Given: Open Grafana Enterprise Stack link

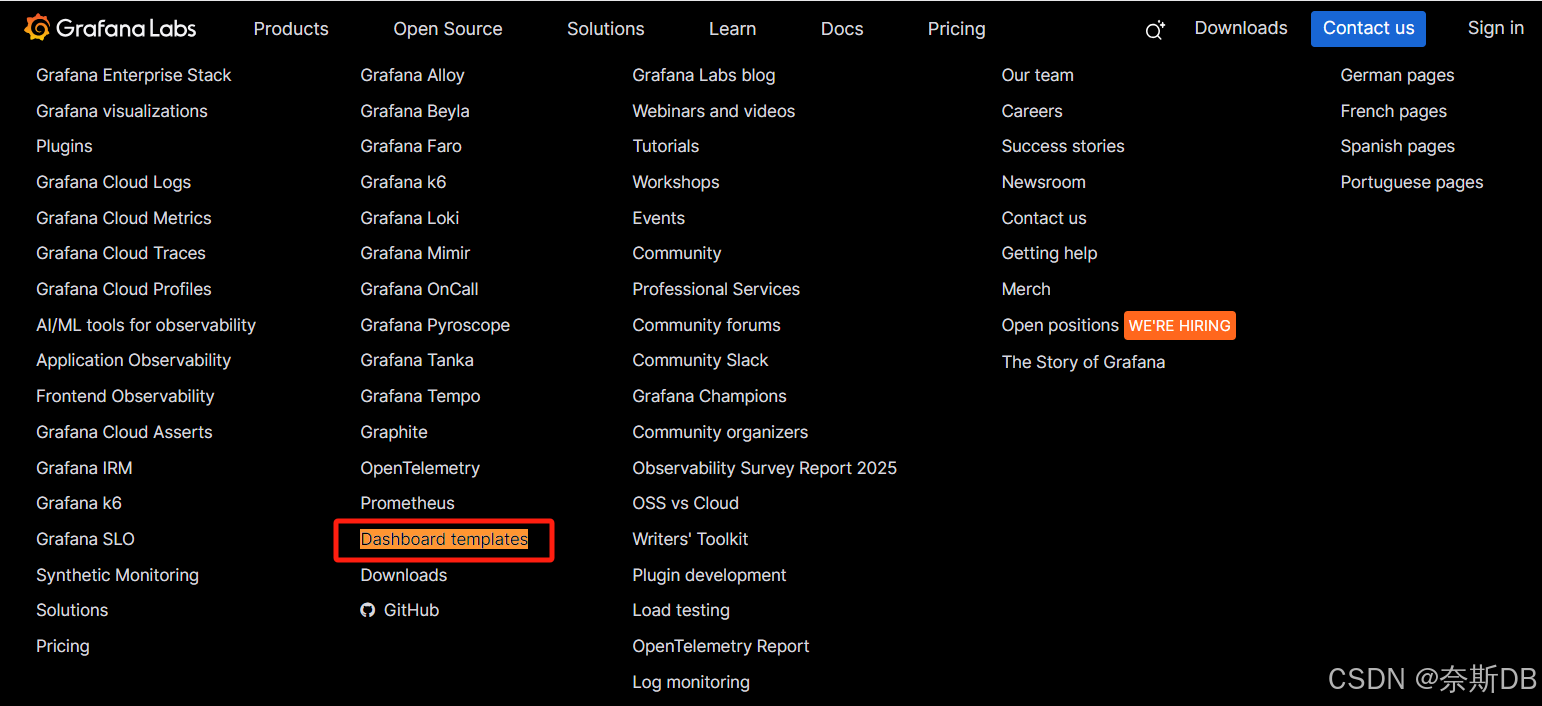Looking at the screenshot, I should pos(134,75).
